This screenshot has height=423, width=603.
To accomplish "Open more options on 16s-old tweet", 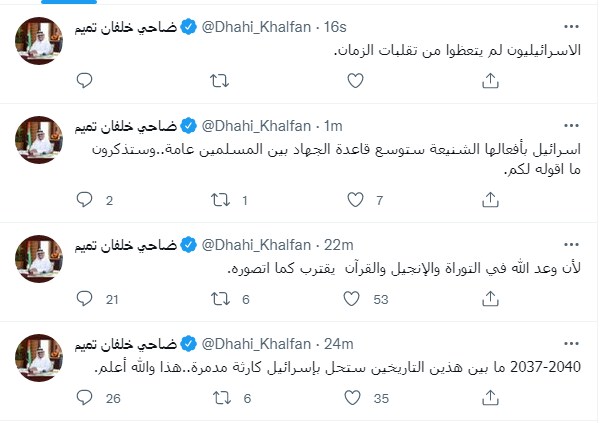I will [573, 25].
